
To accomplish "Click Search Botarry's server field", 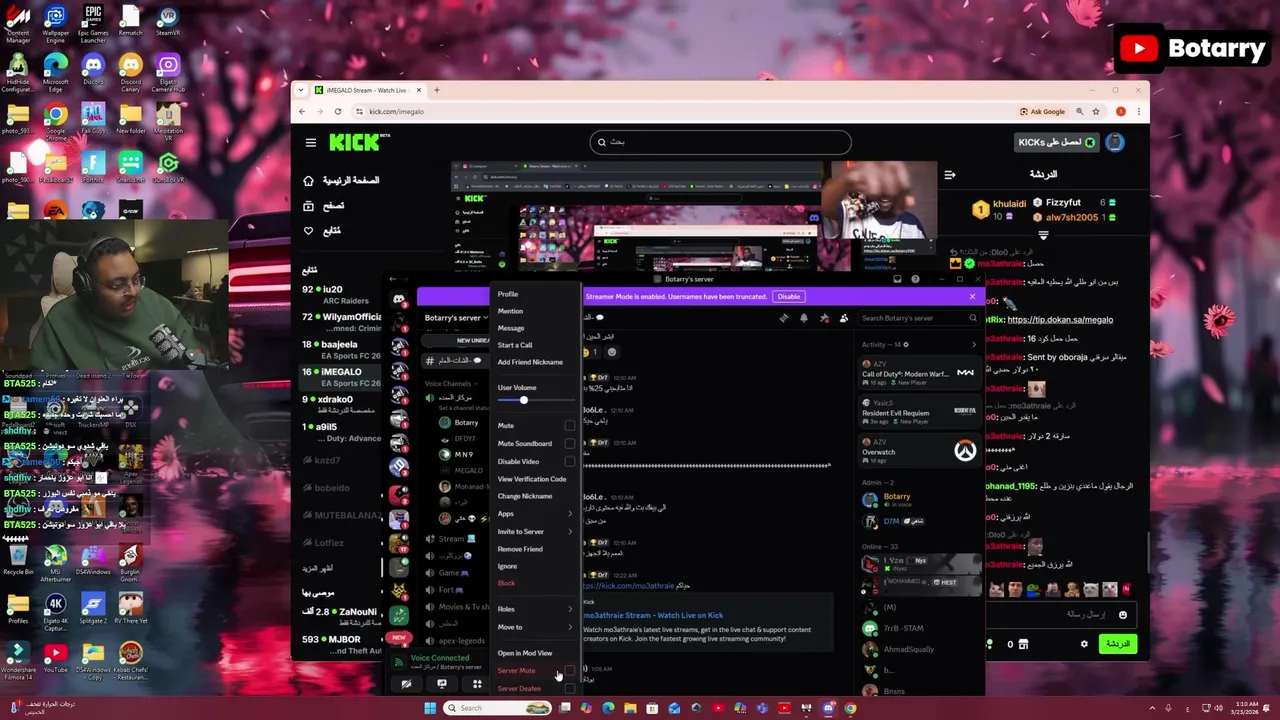I will click(x=919, y=318).
